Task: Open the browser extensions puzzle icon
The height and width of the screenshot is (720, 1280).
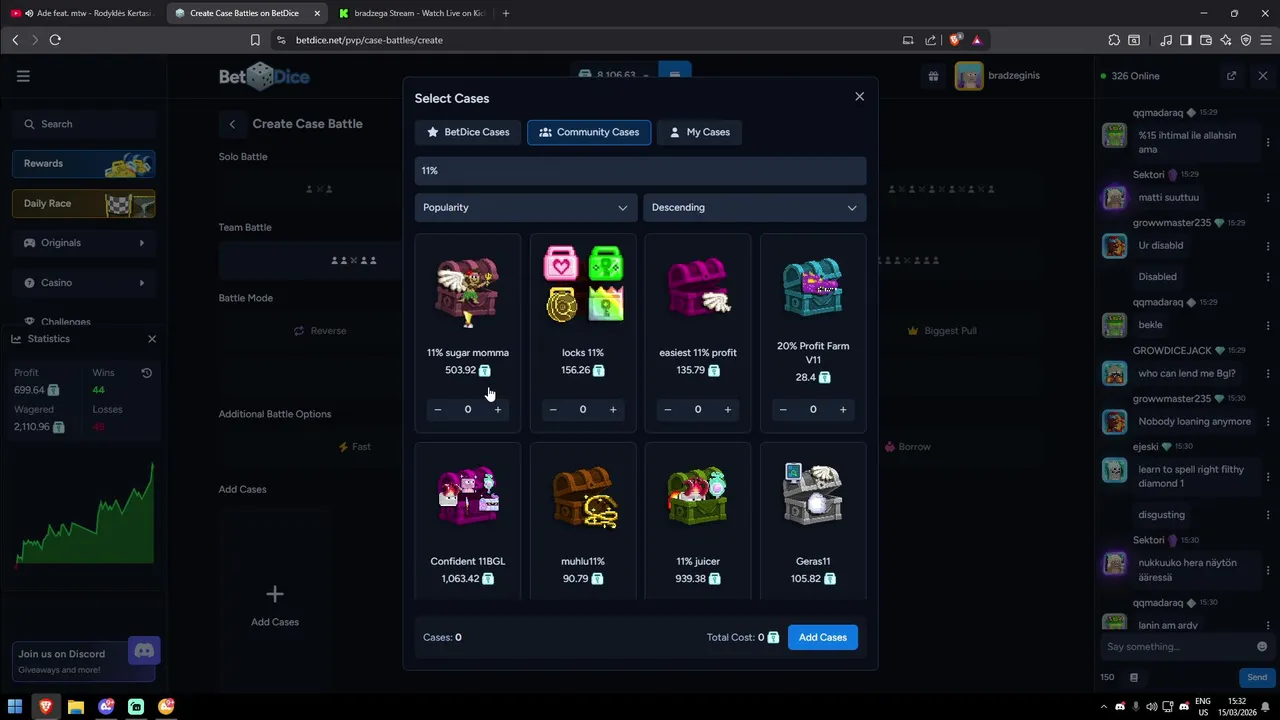Action: 1114,40
